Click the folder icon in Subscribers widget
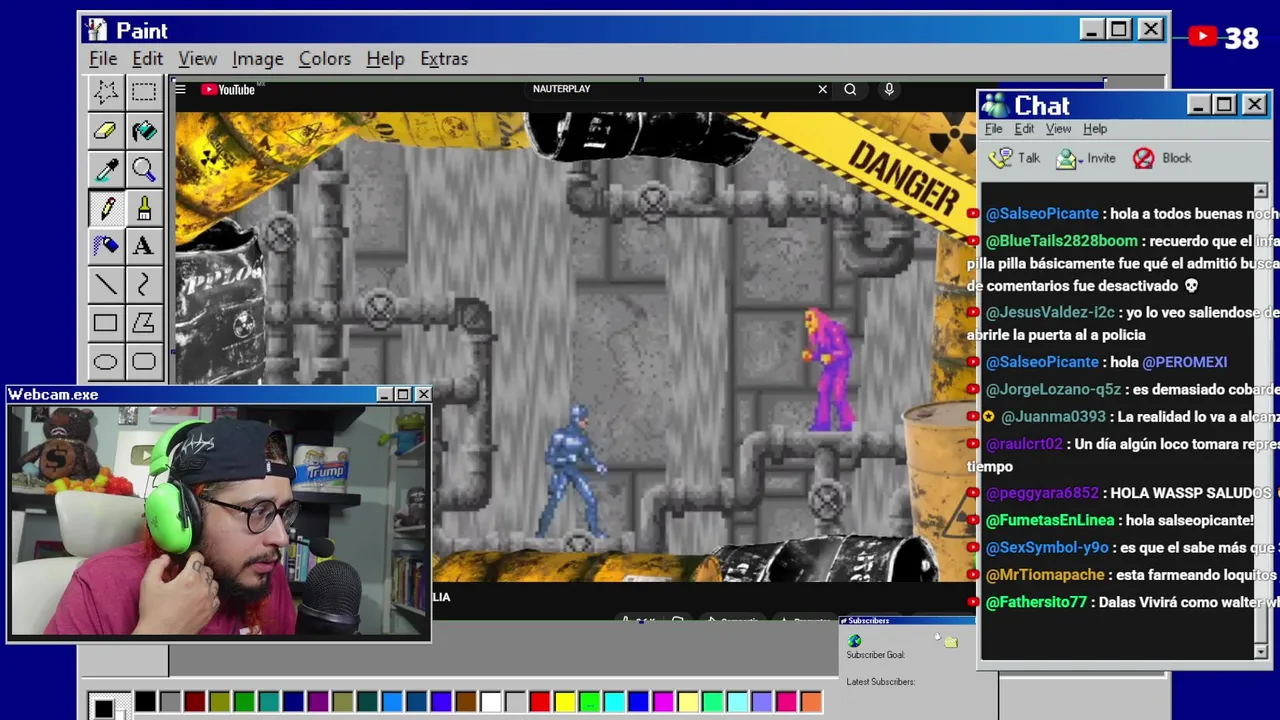This screenshot has height=720, width=1280. 950,642
